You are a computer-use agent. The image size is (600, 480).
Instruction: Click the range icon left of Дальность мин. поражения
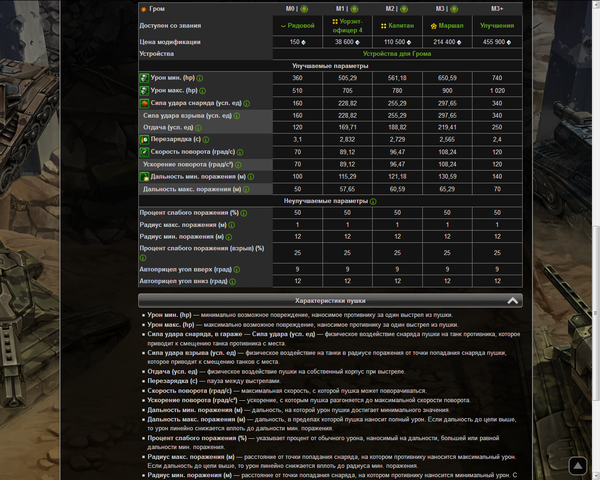(144, 177)
